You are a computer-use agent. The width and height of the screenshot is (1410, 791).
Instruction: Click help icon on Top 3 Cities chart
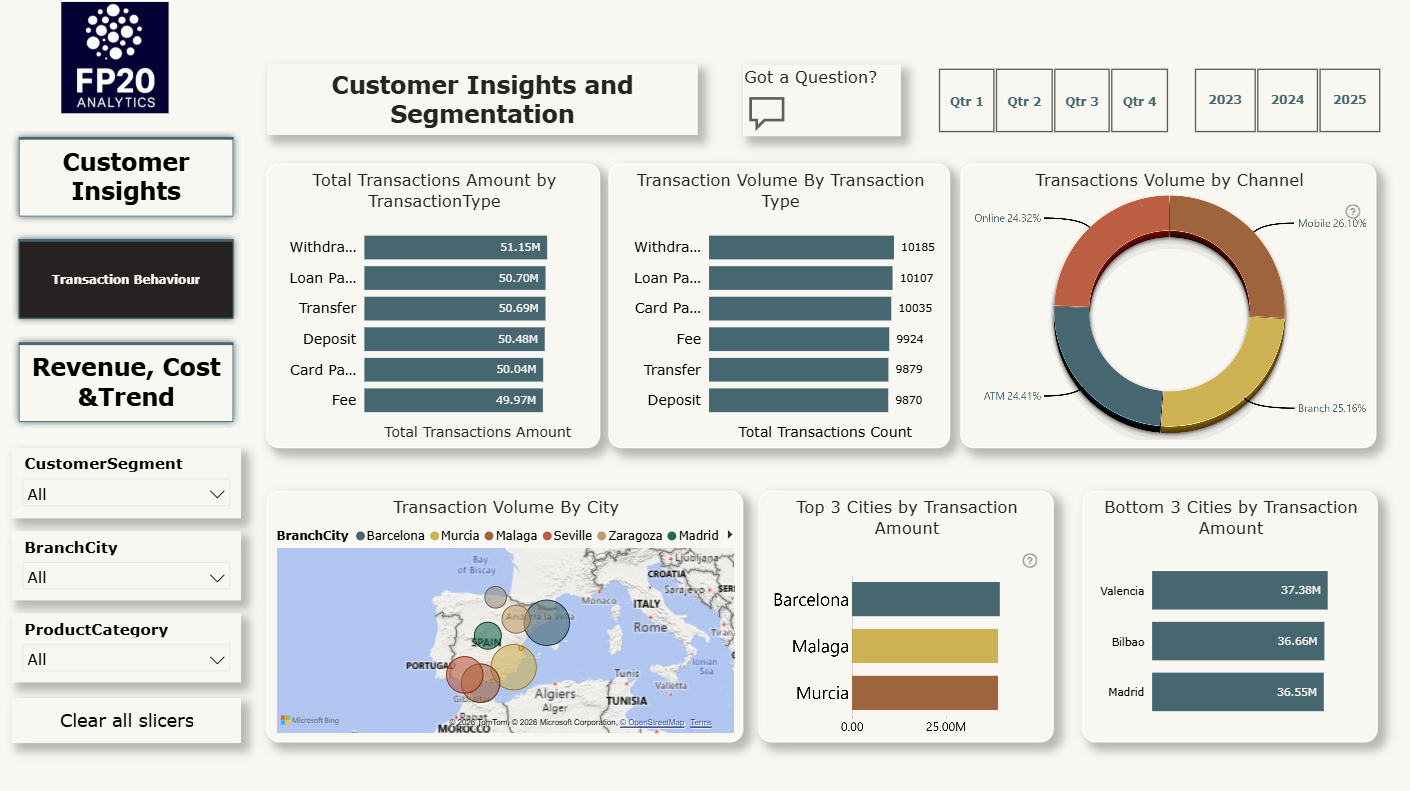pos(1030,560)
